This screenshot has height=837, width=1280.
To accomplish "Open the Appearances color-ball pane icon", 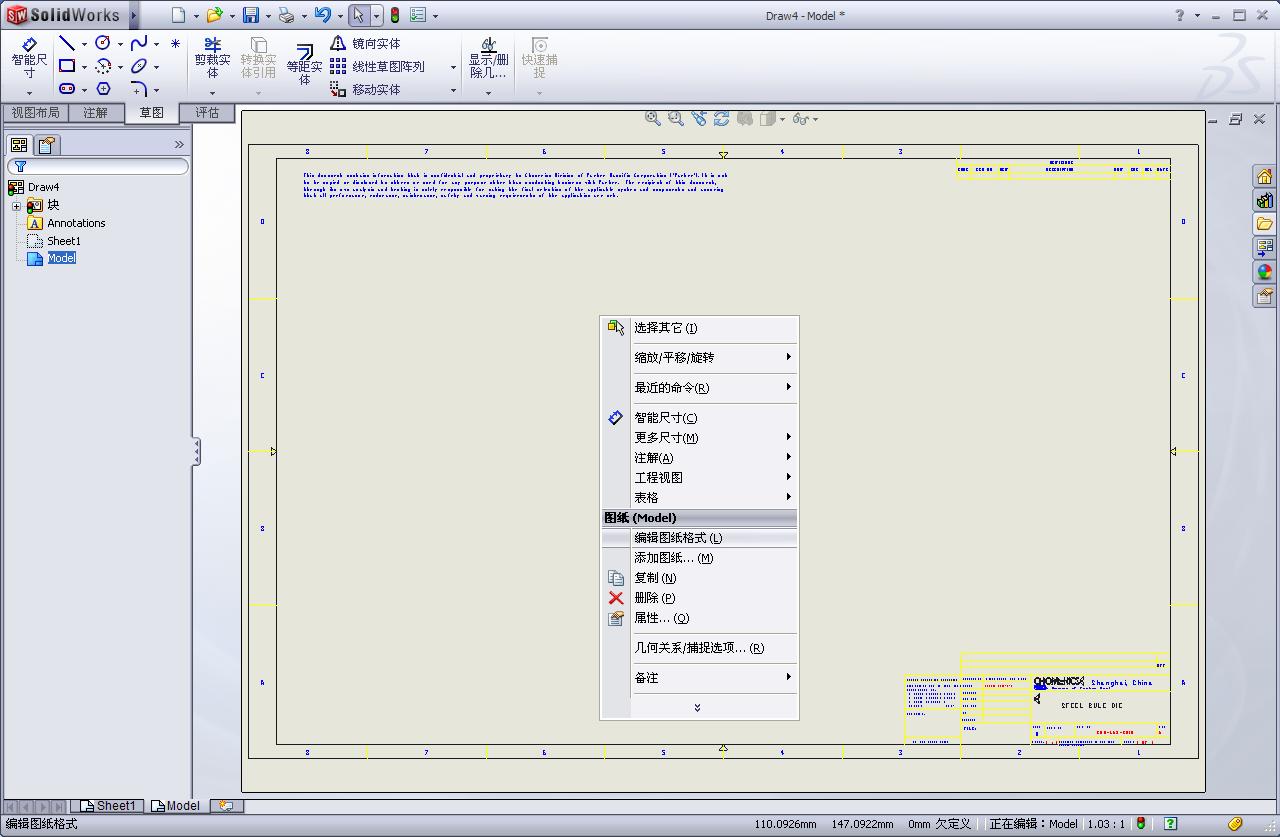I will point(1264,272).
